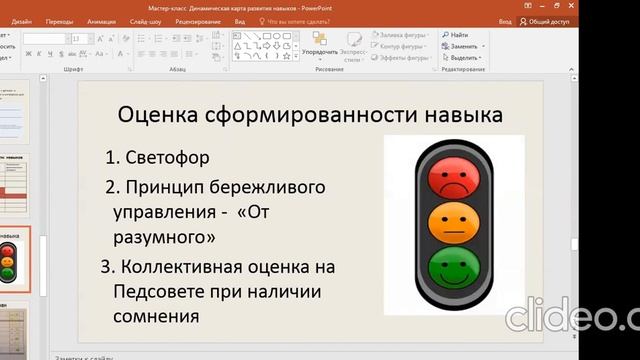Click the Общий доступ share button

(544, 22)
